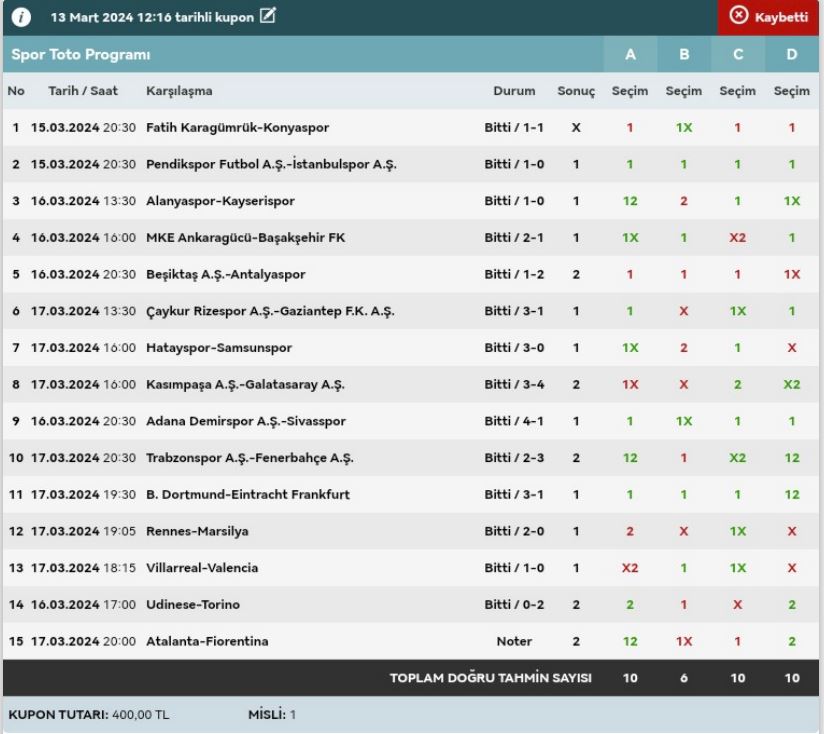The image size is (824, 734).
Task: Select column D tab header
Action: pyautogui.click(x=791, y=54)
